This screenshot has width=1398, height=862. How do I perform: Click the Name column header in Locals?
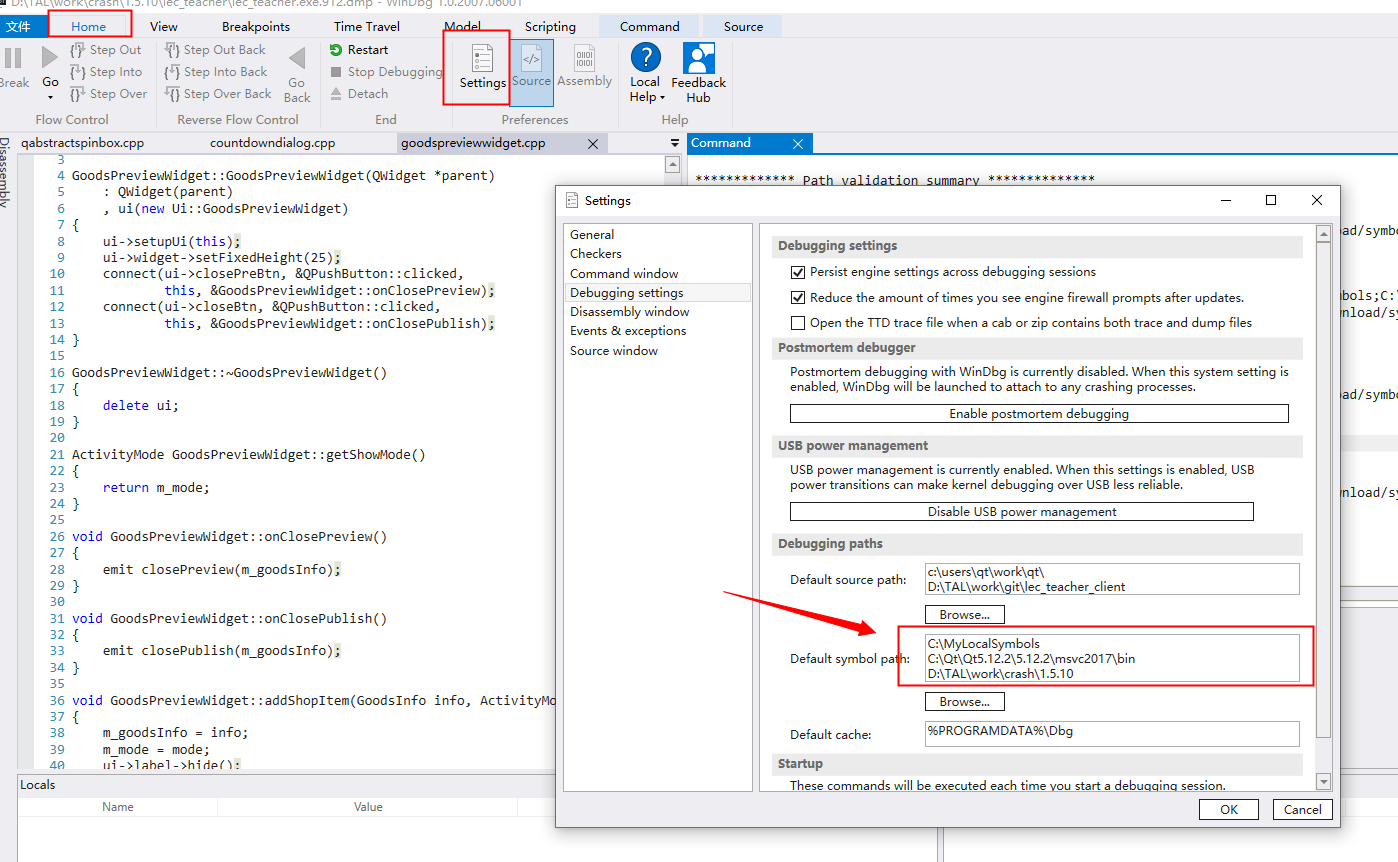click(118, 807)
